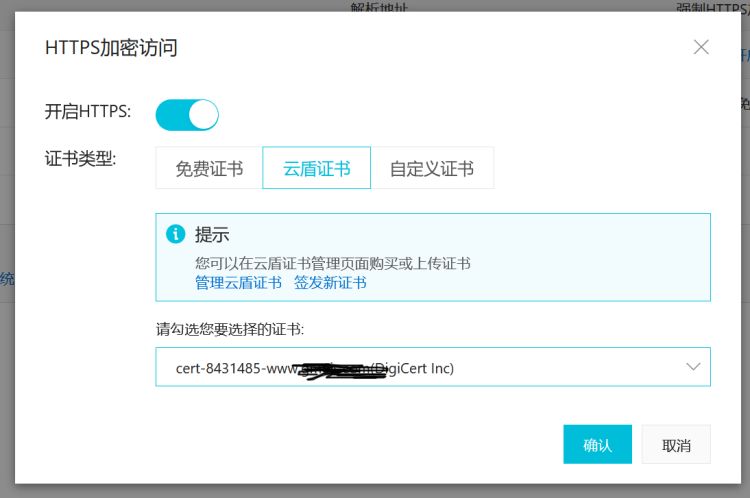750x498 pixels.
Task: Open the 管理云盾证书 link
Action: [x=238, y=283]
